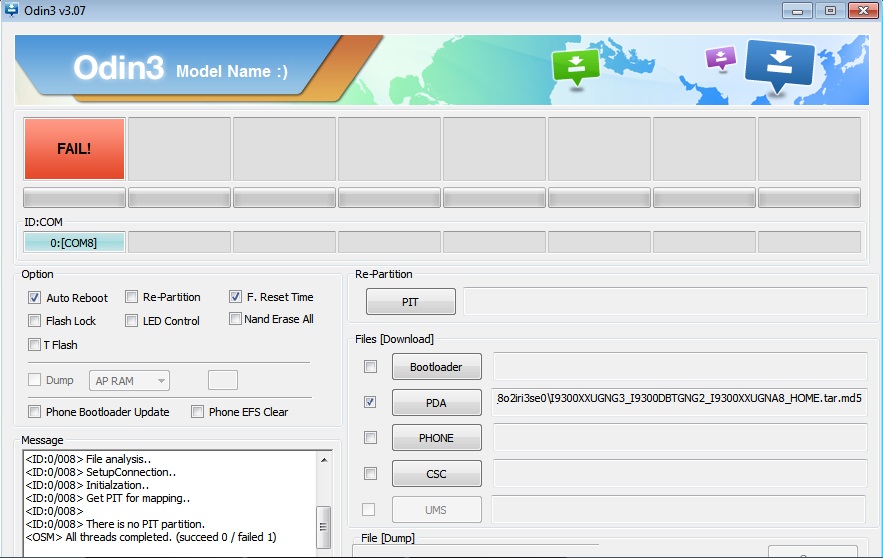
Task: Enable Nand Erase All
Action: click(x=235, y=319)
